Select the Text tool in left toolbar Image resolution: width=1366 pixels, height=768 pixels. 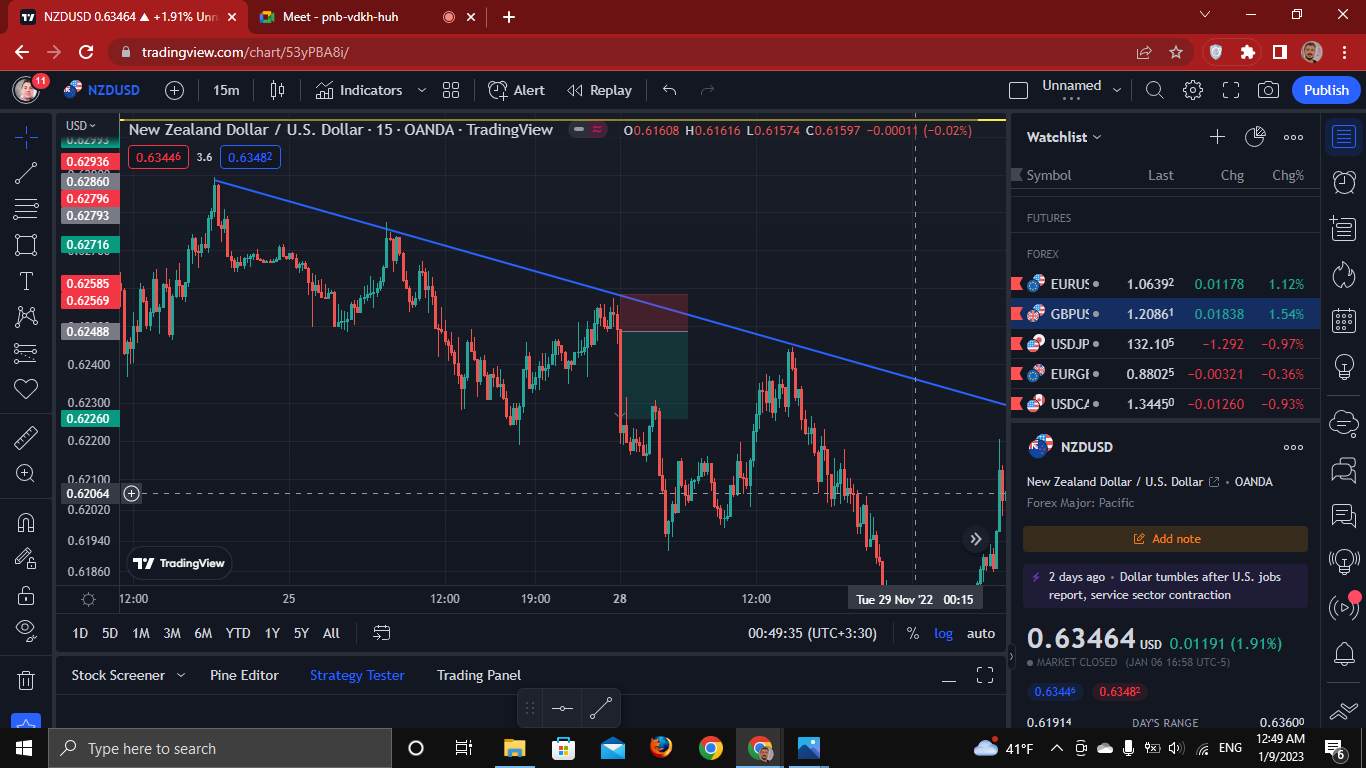coord(25,281)
